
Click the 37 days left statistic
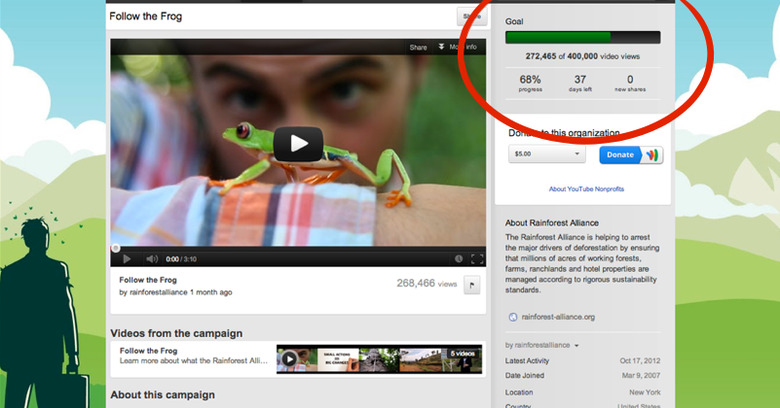coord(580,83)
